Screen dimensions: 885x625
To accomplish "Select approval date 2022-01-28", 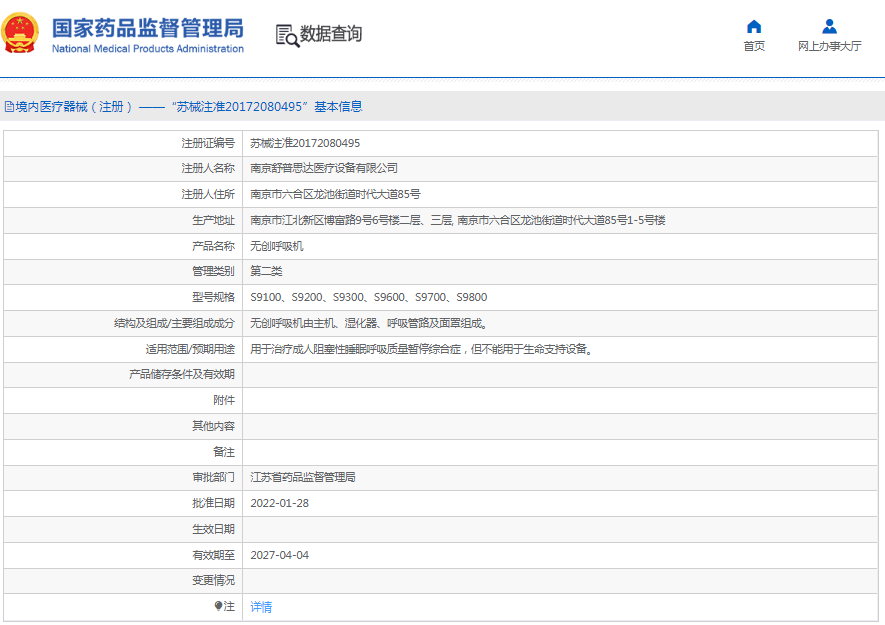I will point(279,503).
